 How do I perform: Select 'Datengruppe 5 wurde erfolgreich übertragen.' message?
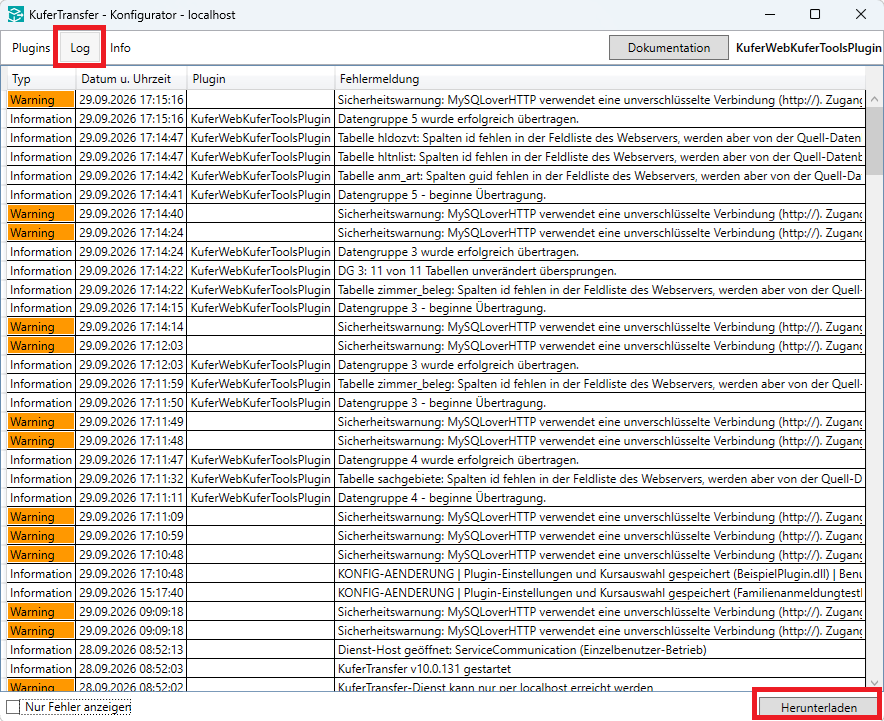coord(600,119)
